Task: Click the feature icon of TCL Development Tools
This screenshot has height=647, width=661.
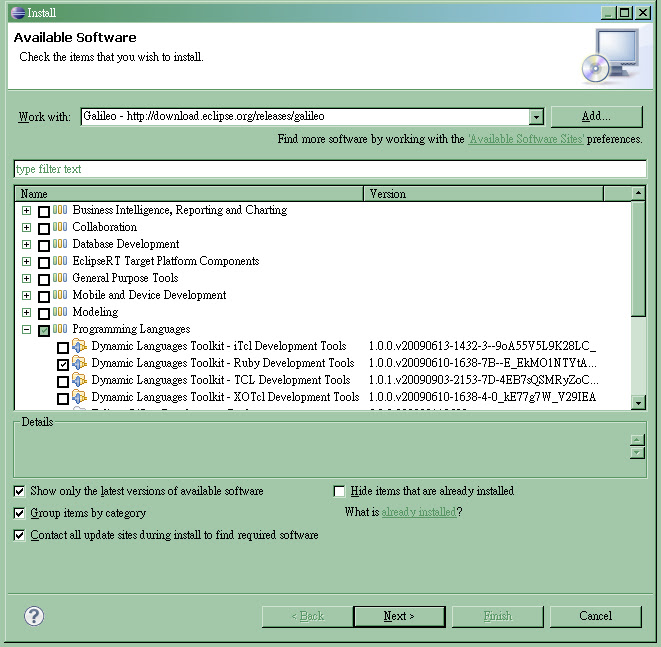Action: [79, 380]
